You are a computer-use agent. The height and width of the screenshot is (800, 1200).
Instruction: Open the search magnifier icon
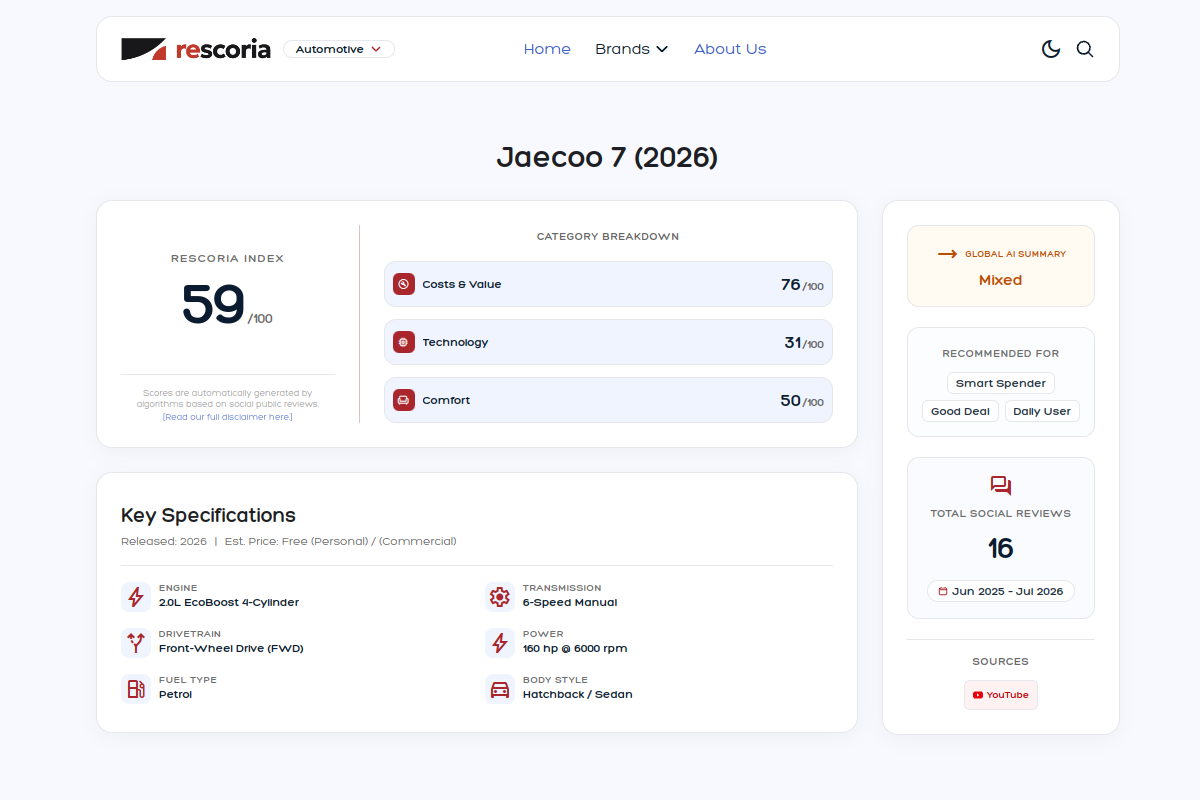(x=1085, y=49)
